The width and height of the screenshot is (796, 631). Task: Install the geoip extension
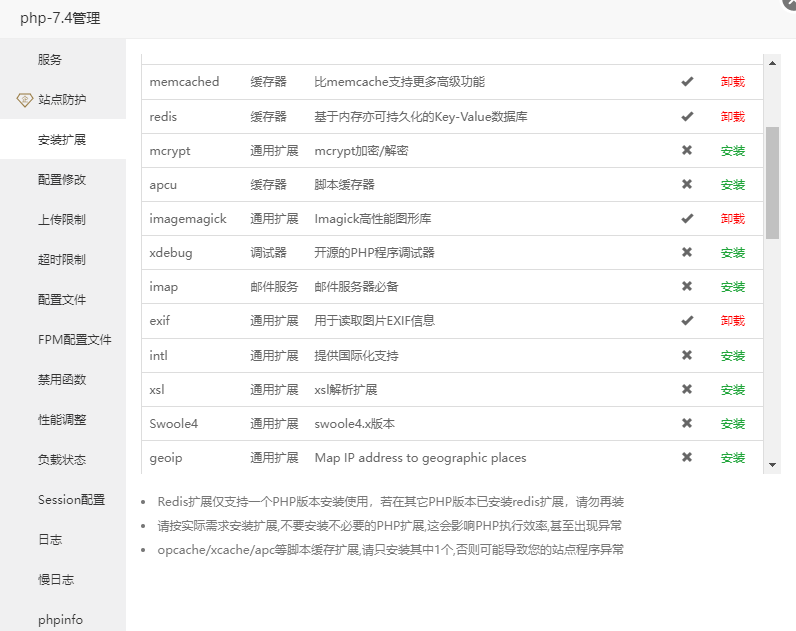tap(733, 458)
